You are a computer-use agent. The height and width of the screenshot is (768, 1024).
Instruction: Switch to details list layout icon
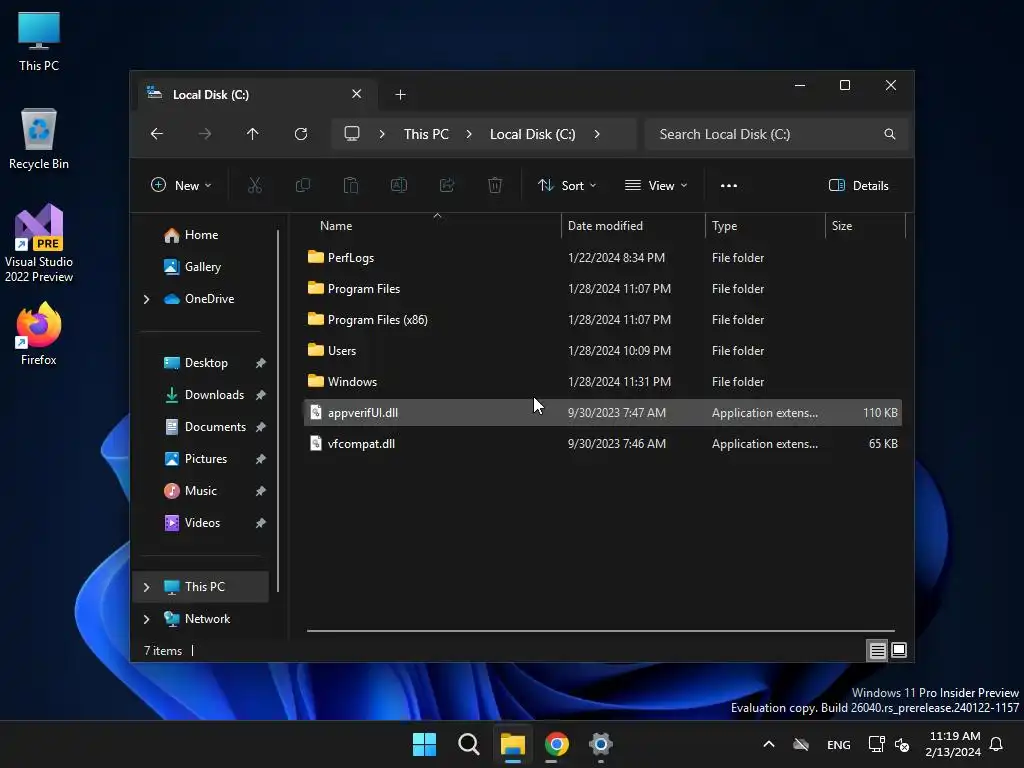tap(877, 650)
